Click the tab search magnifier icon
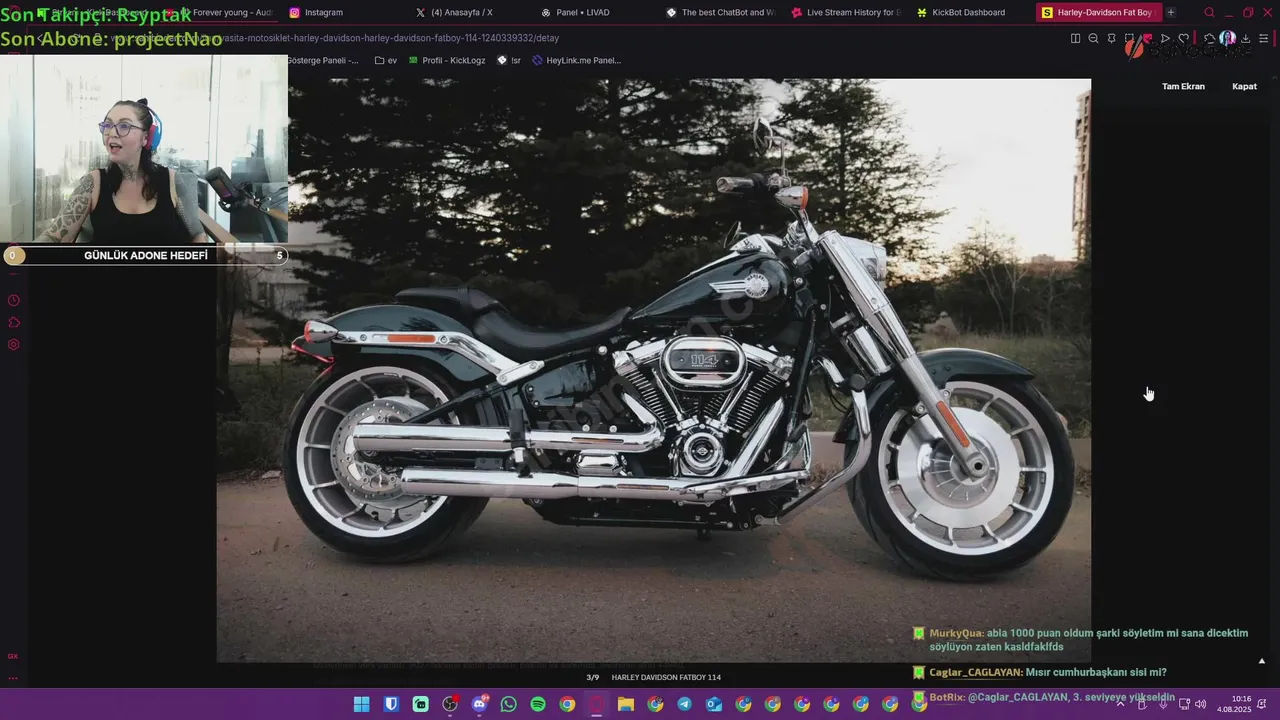Image resolution: width=1280 pixels, height=720 pixels. (x=1209, y=12)
